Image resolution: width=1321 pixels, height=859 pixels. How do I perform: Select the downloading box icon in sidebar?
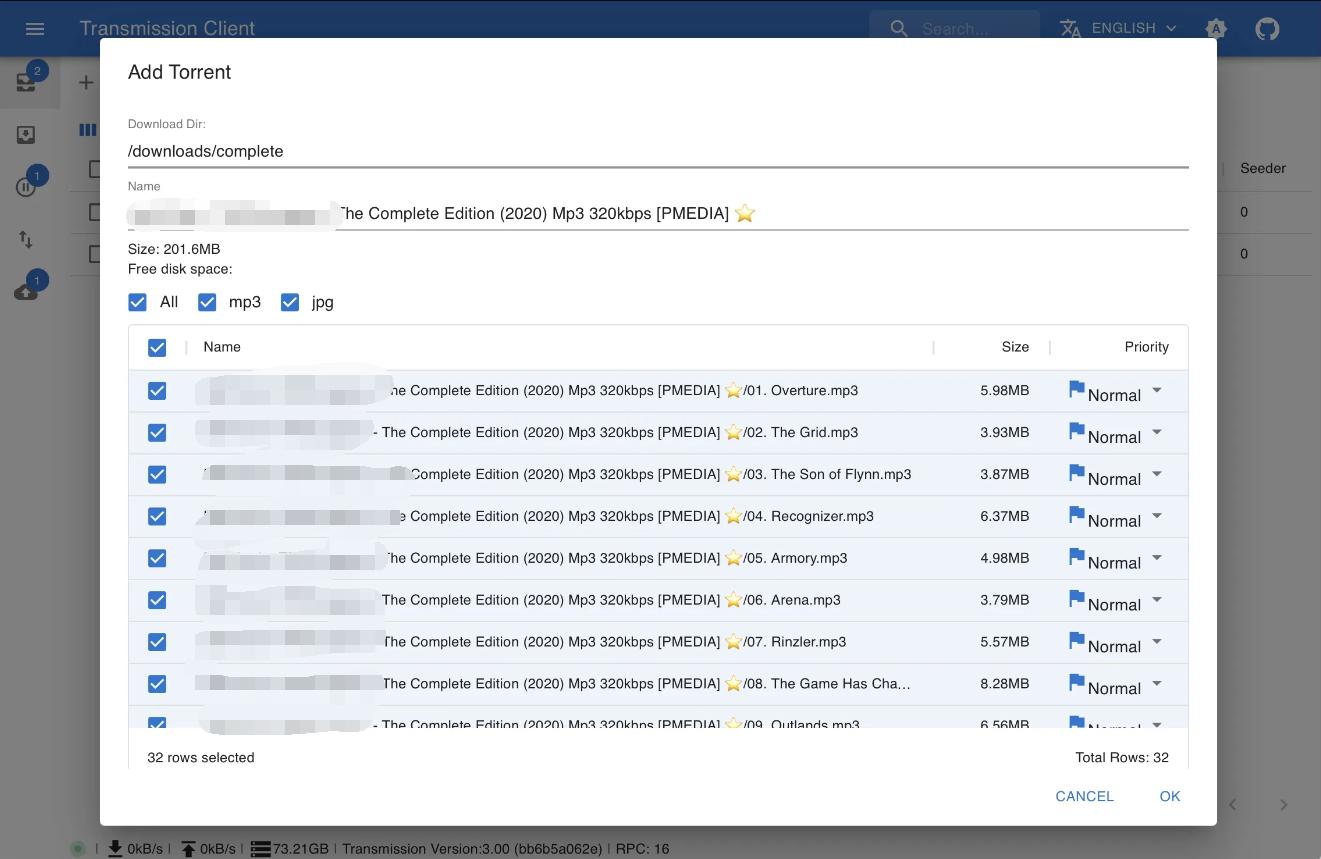pyautogui.click(x=26, y=134)
